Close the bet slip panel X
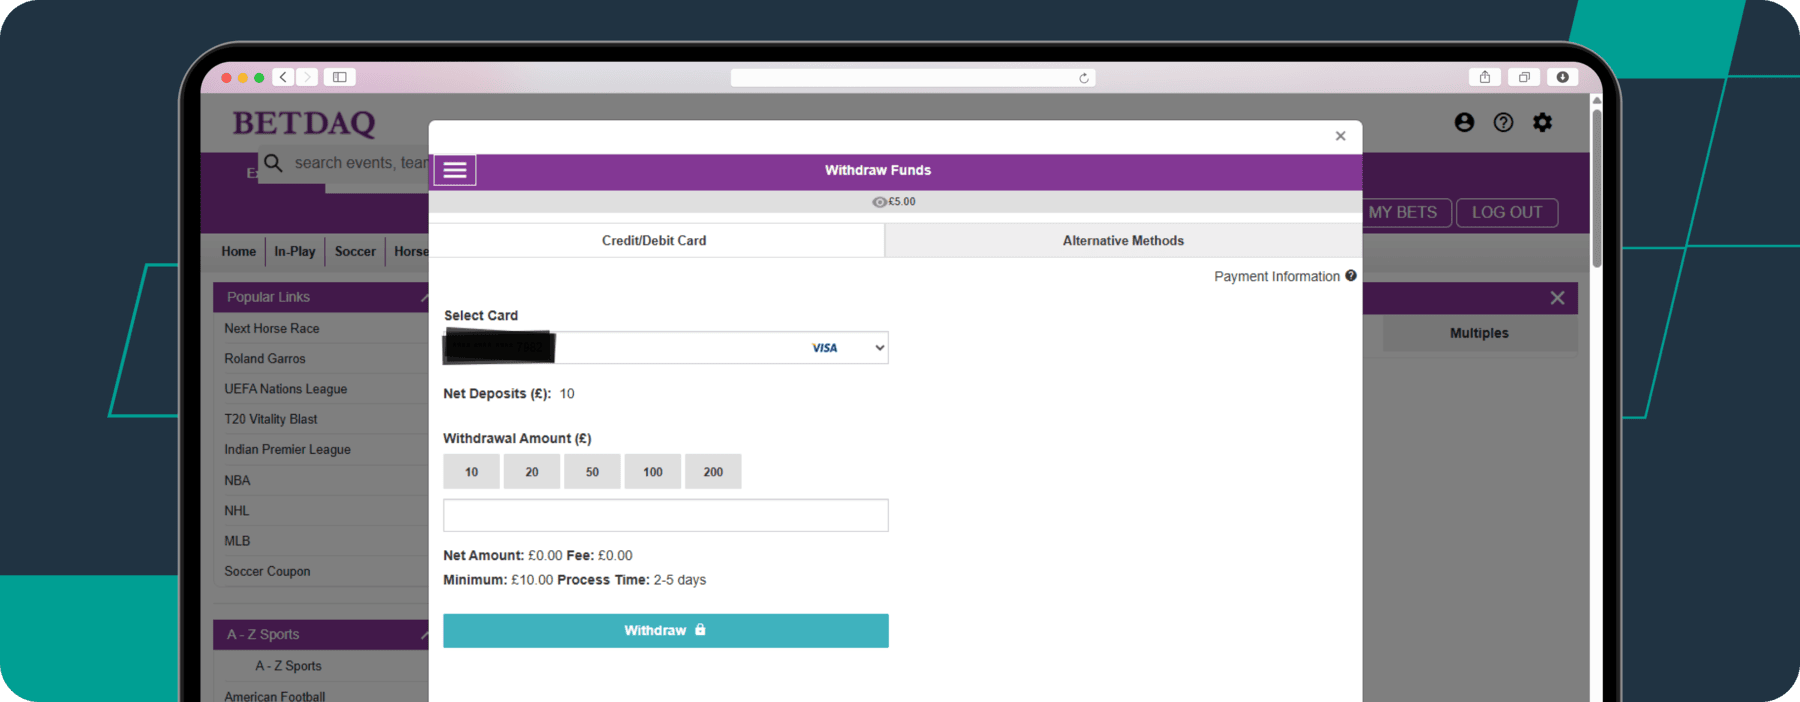 click(x=1557, y=298)
